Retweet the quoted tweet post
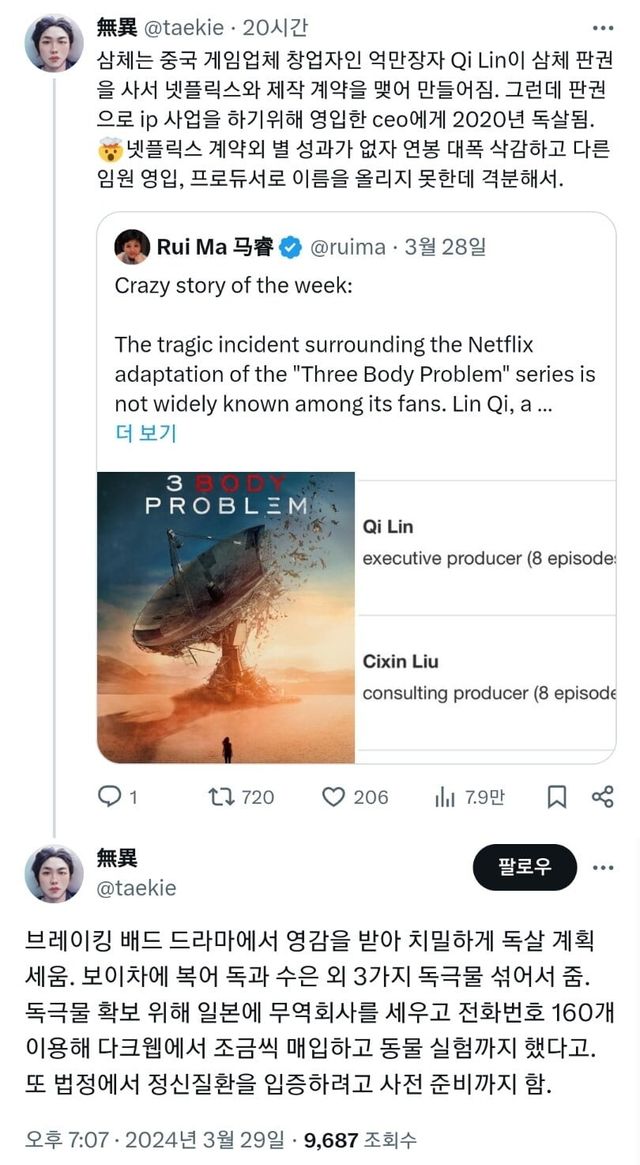Viewport: 640px width, 1165px height. (x=217, y=796)
